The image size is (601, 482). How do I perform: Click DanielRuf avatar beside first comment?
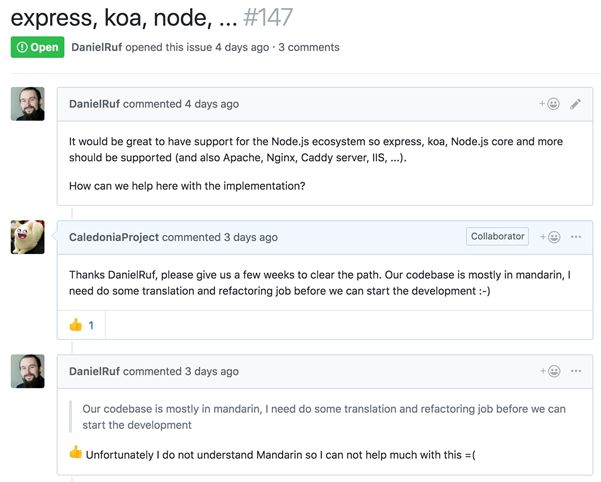(28, 104)
